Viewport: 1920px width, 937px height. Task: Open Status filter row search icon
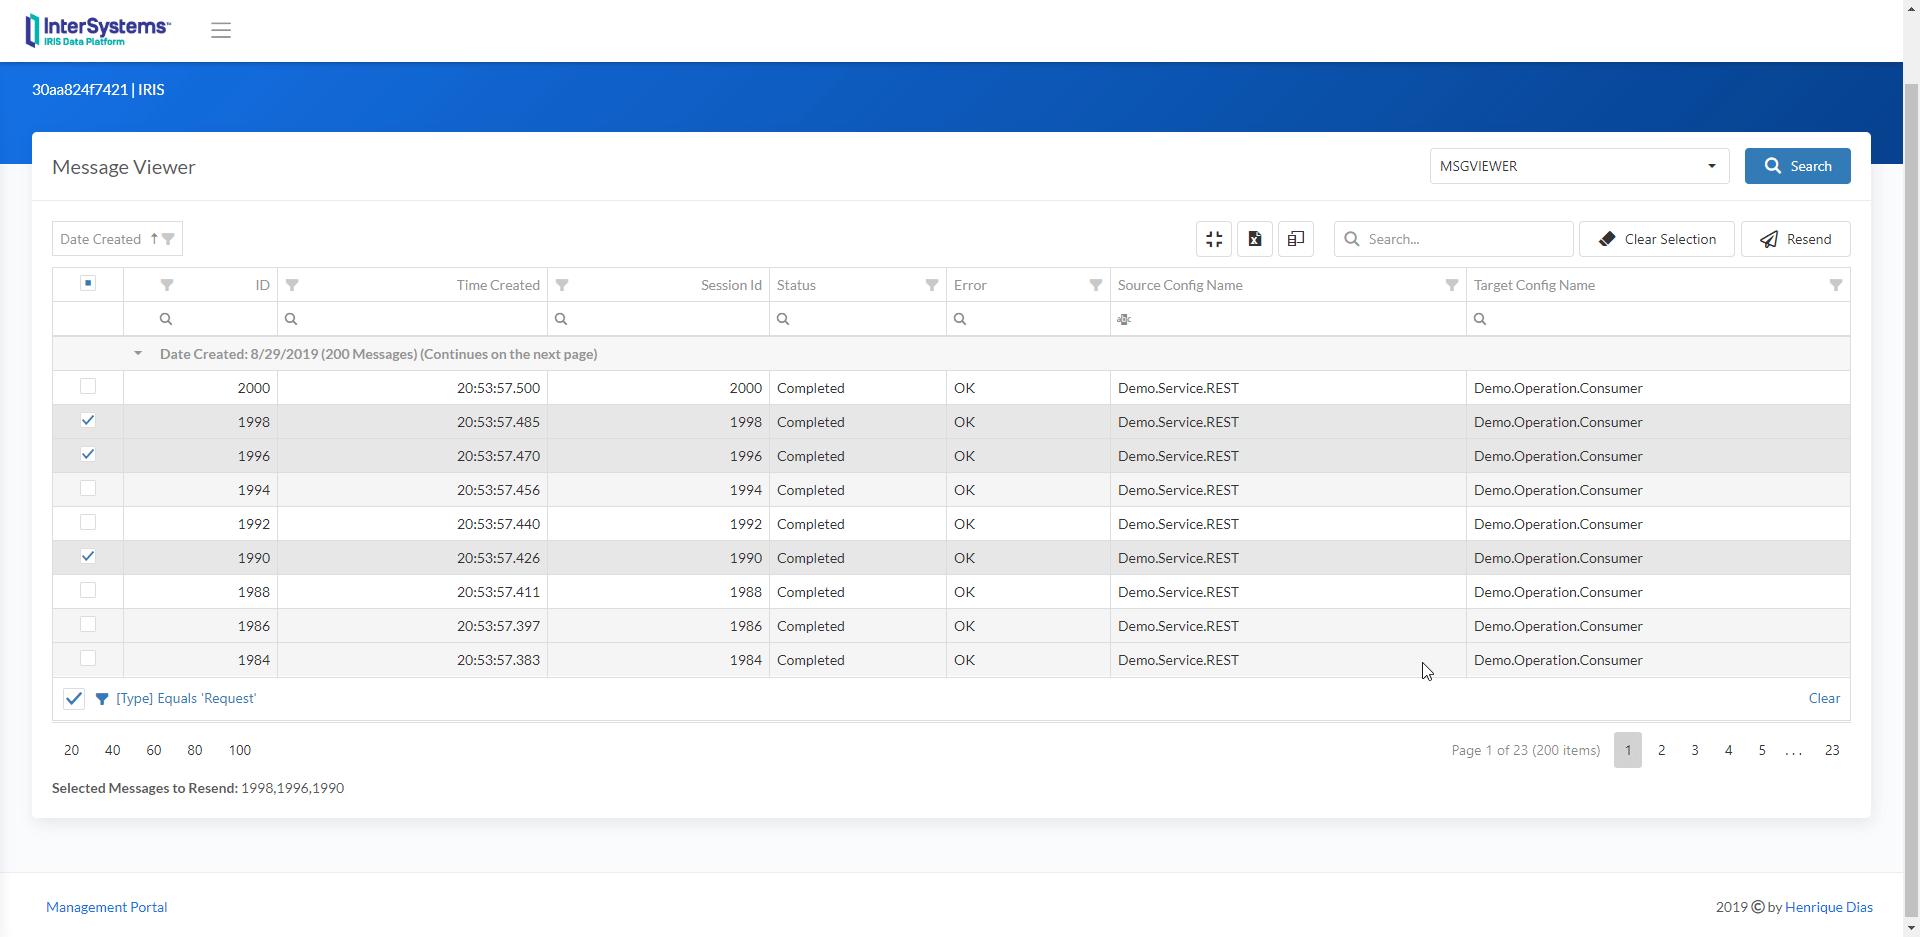783,319
